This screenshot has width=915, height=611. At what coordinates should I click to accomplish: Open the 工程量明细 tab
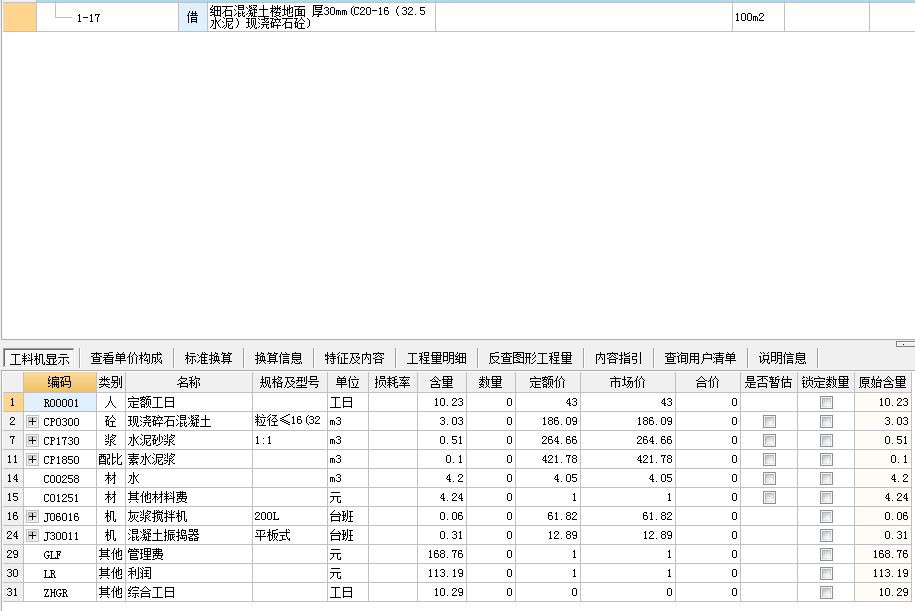[436, 358]
